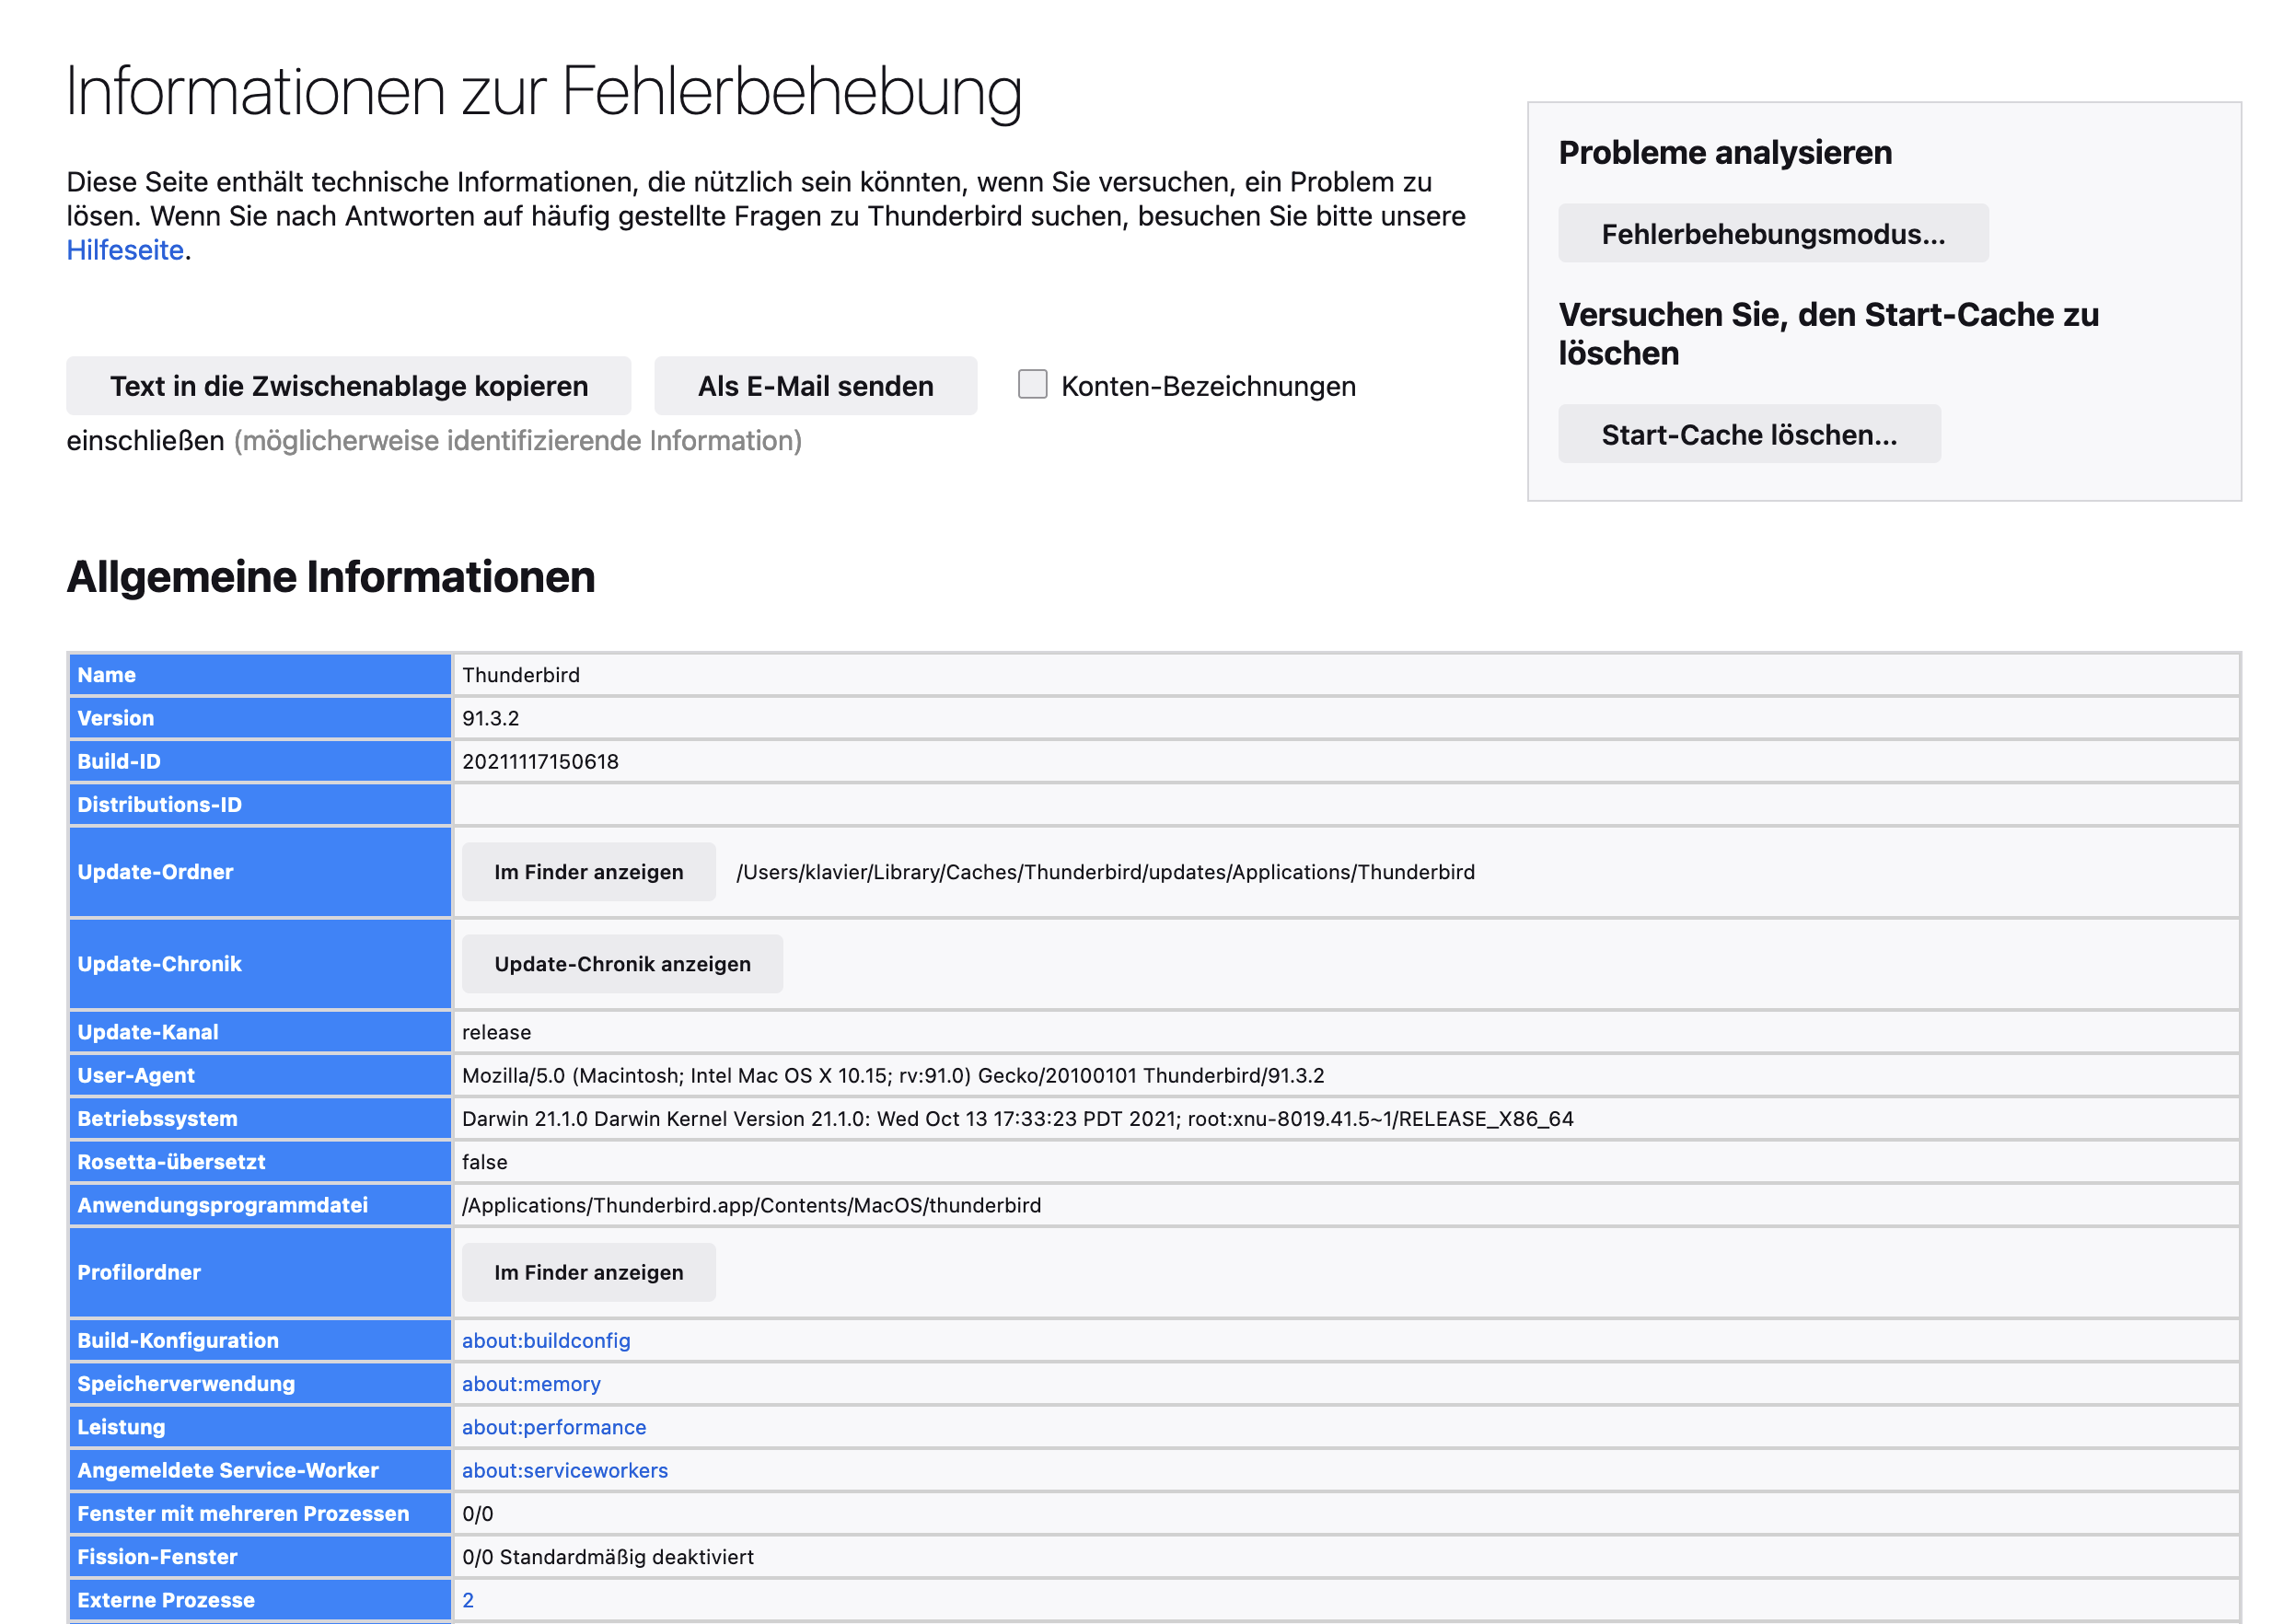This screenshot has width=2272, height=1624.
Task: Enable the Konten-Bezeichnungen einschließen checkbox
Action: click(x=1032, y=384)
